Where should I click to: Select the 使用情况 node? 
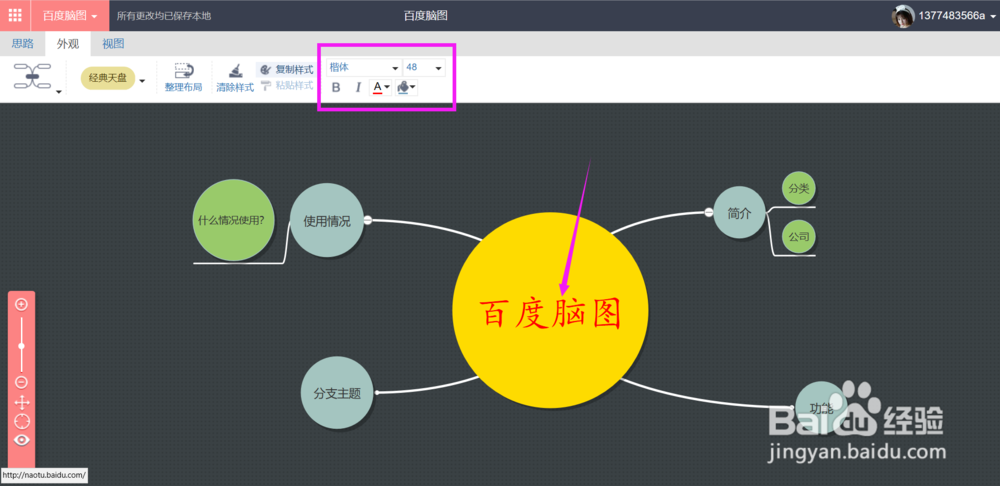(x=327, y=221)
